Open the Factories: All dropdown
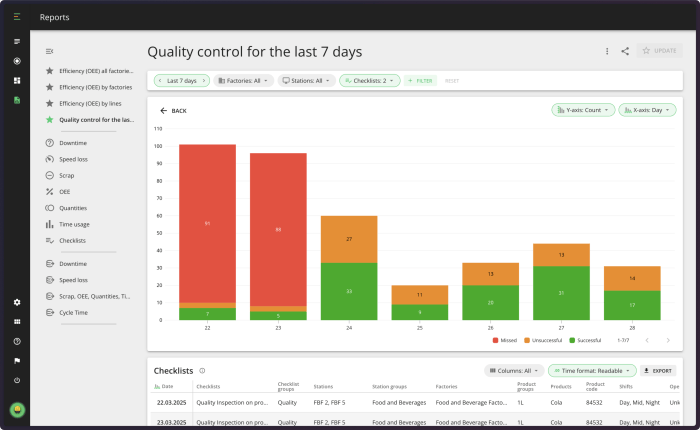 (243, 81)
